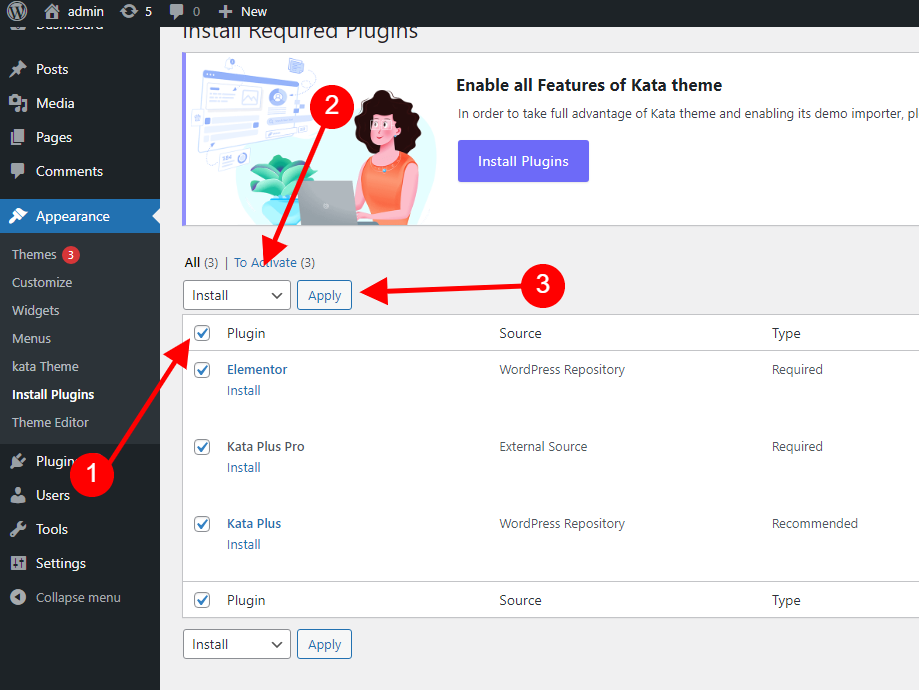Screen dimensions: 919x690
Task: Uncheck the Kata Plus Pro checkbox
Action: [202, 447]
